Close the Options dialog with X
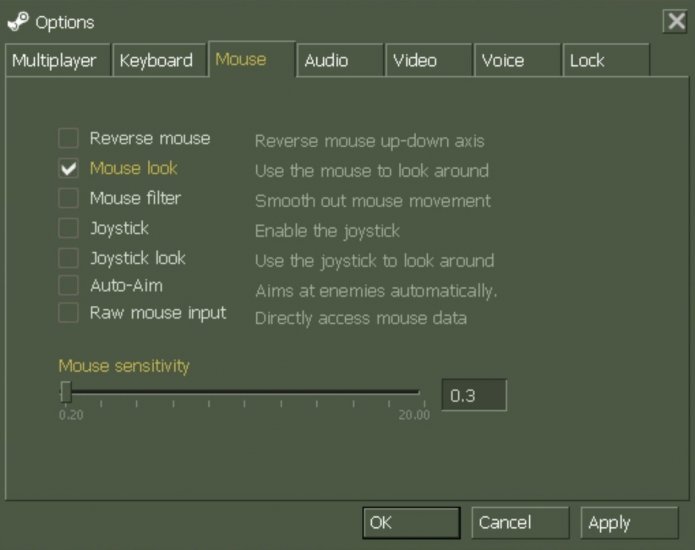The height and width of the screenshot is (550, 695). point(674,21)
